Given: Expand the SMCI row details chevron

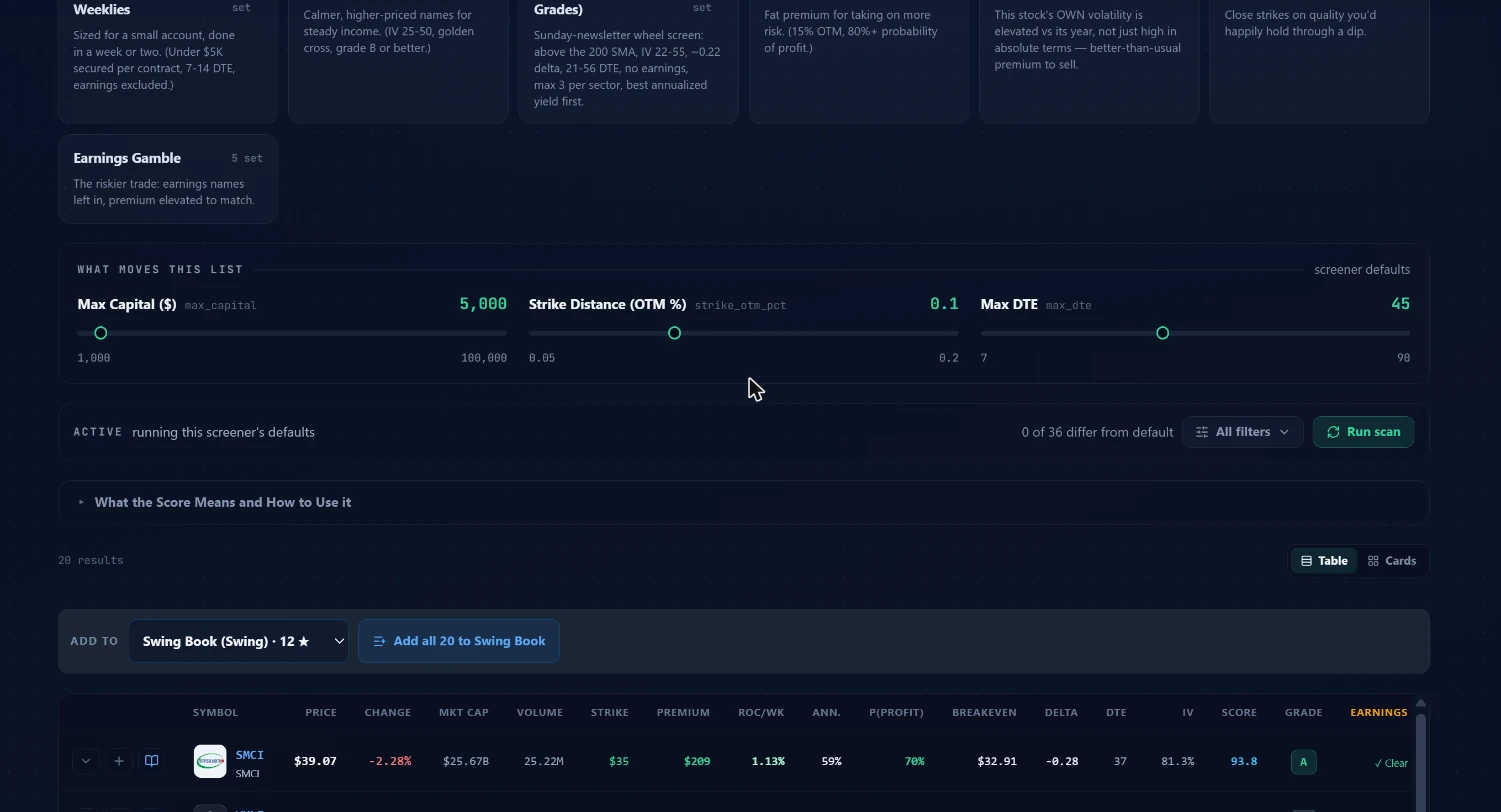Looking at the screenshot, I should tap(86, 761).
